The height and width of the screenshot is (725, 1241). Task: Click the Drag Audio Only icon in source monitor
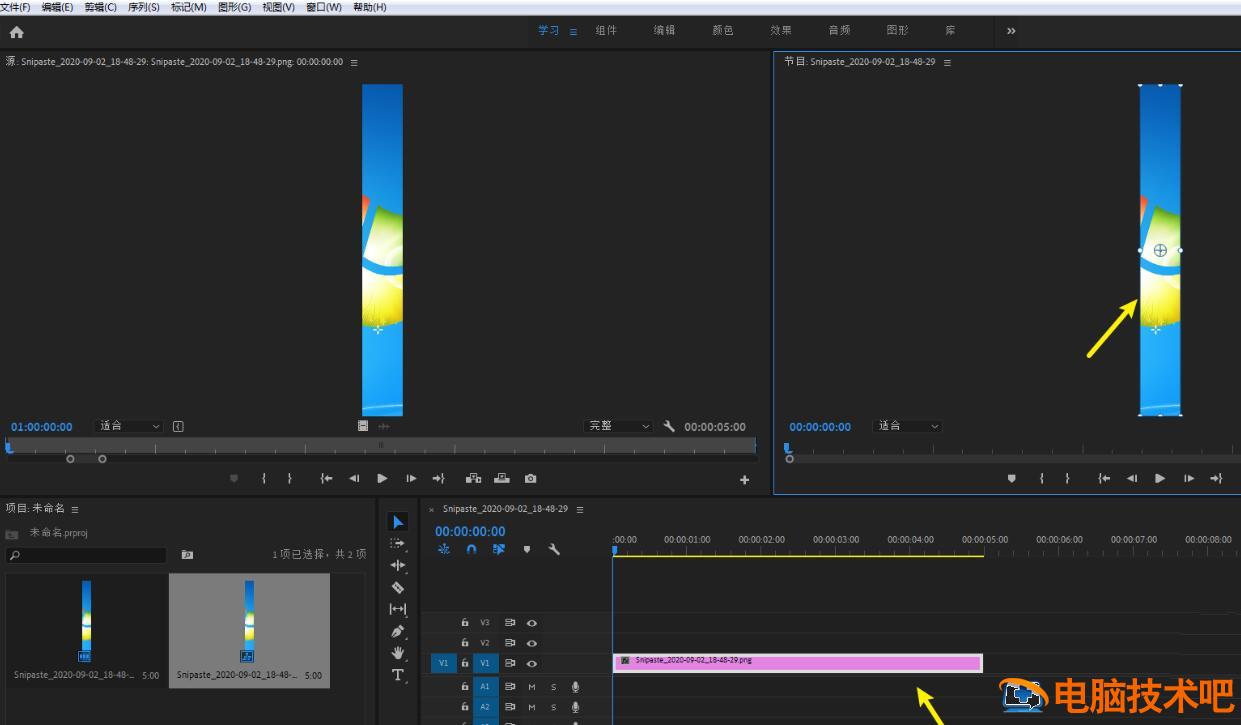coord(384,426)
